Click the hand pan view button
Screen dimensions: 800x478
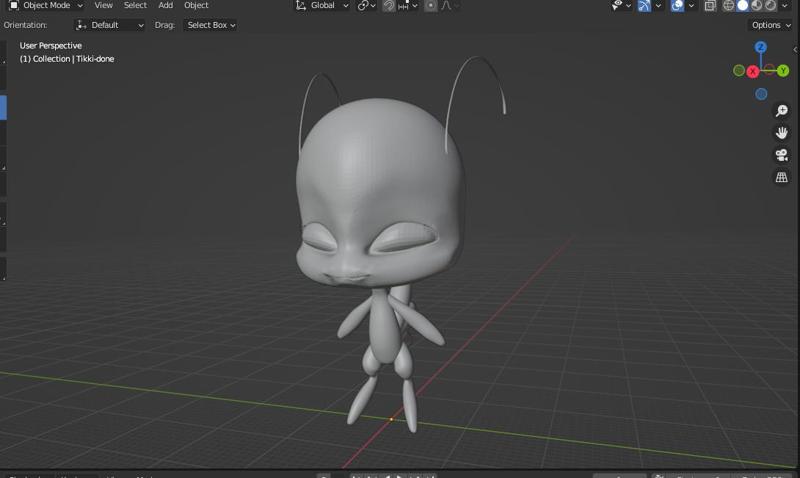(782, 133)
